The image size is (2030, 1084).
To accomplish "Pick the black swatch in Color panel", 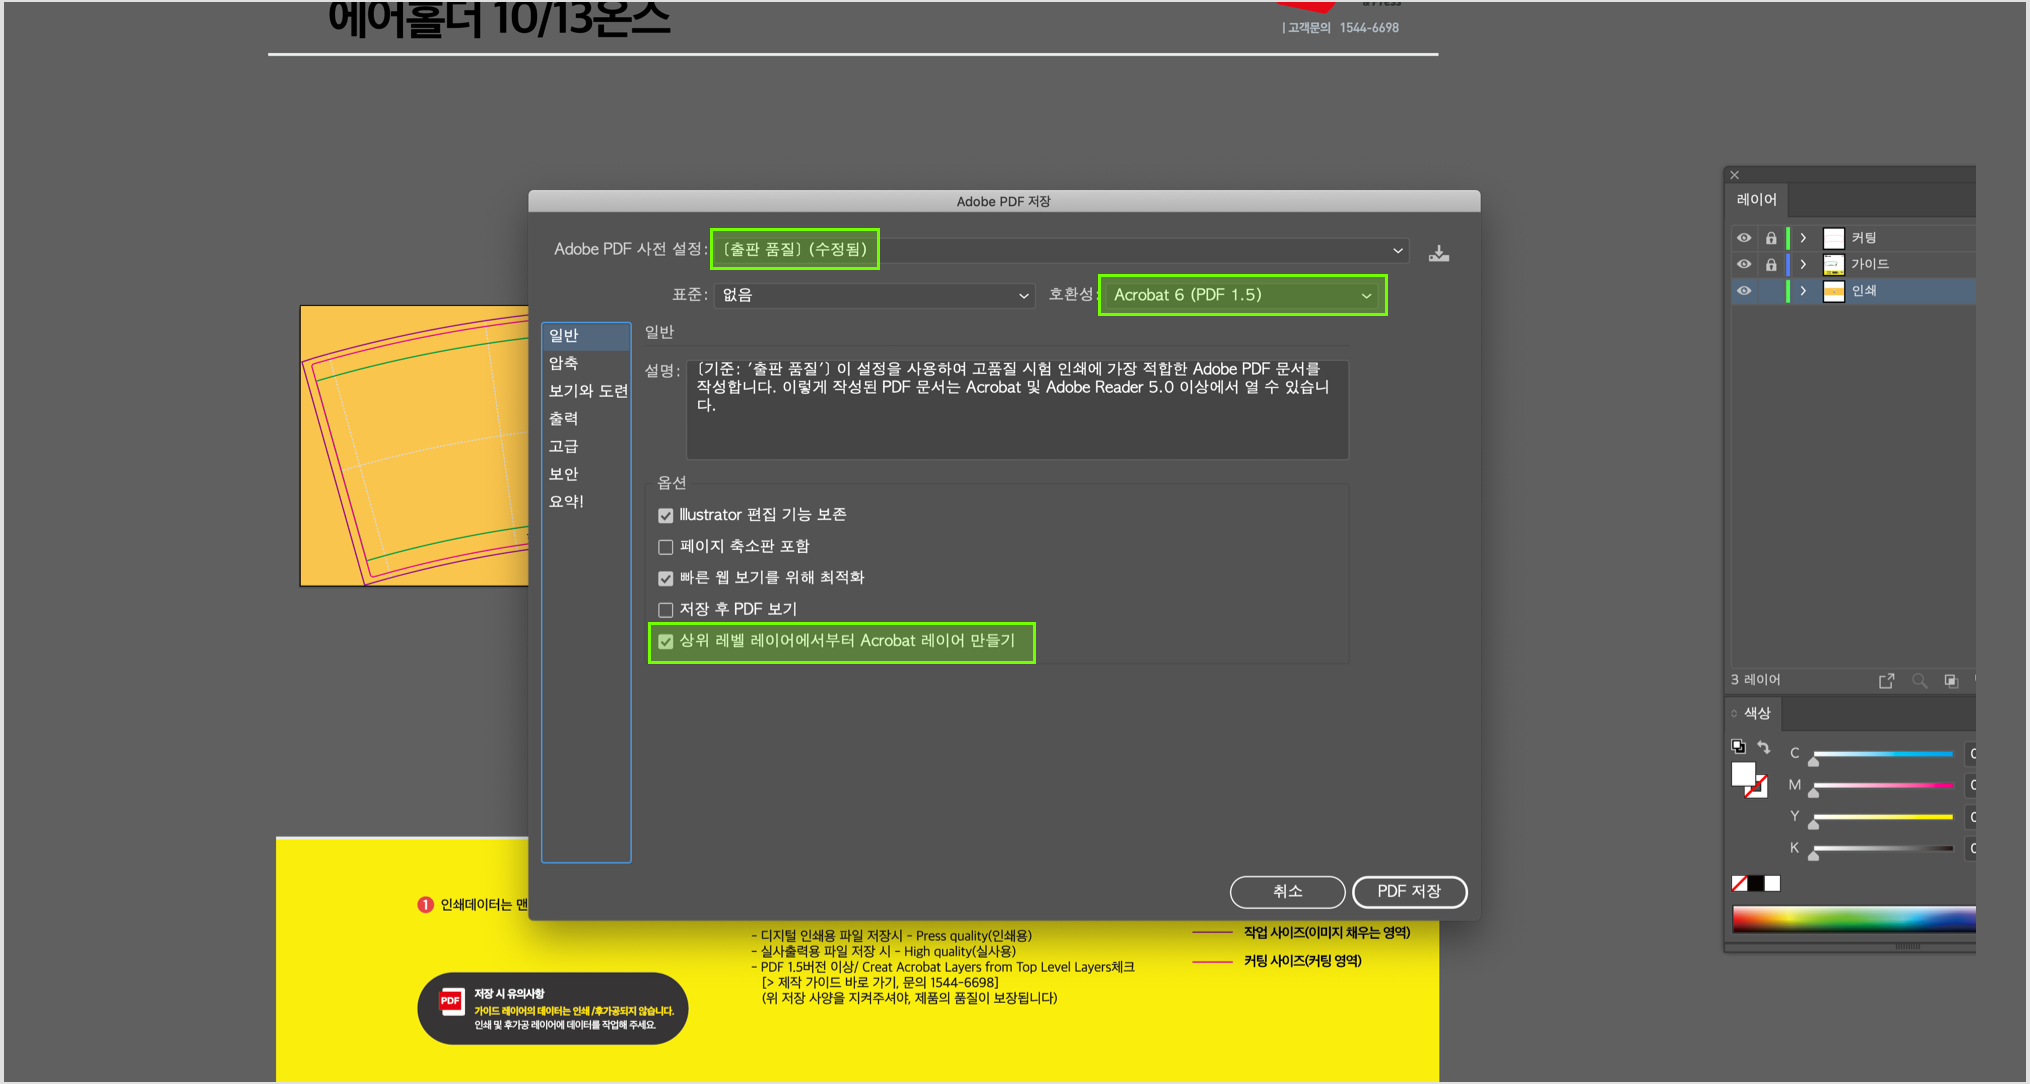I will coord(1756,883).
